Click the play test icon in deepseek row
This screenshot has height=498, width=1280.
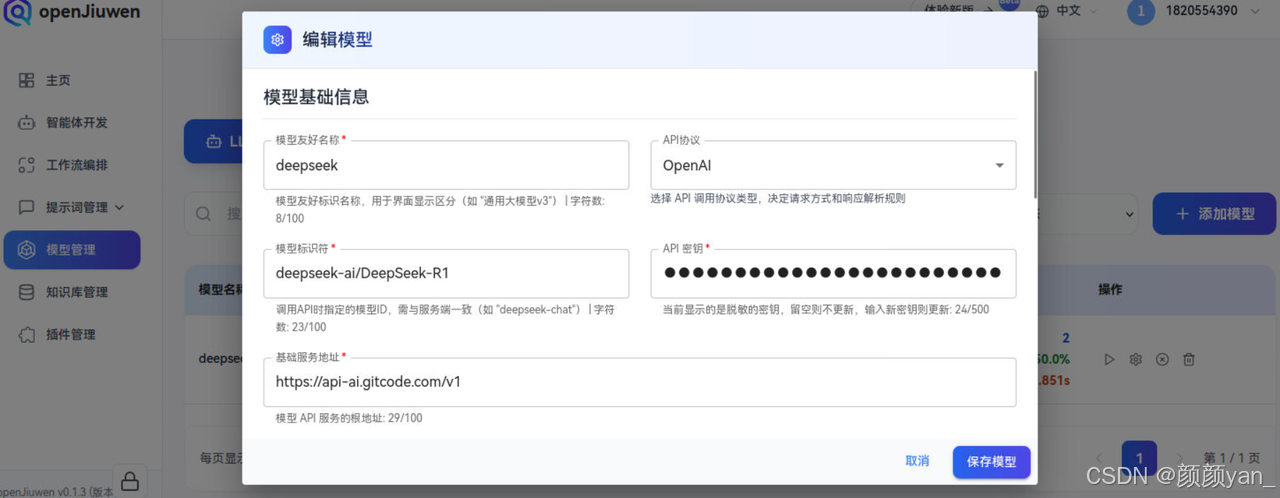(1109, 359)
